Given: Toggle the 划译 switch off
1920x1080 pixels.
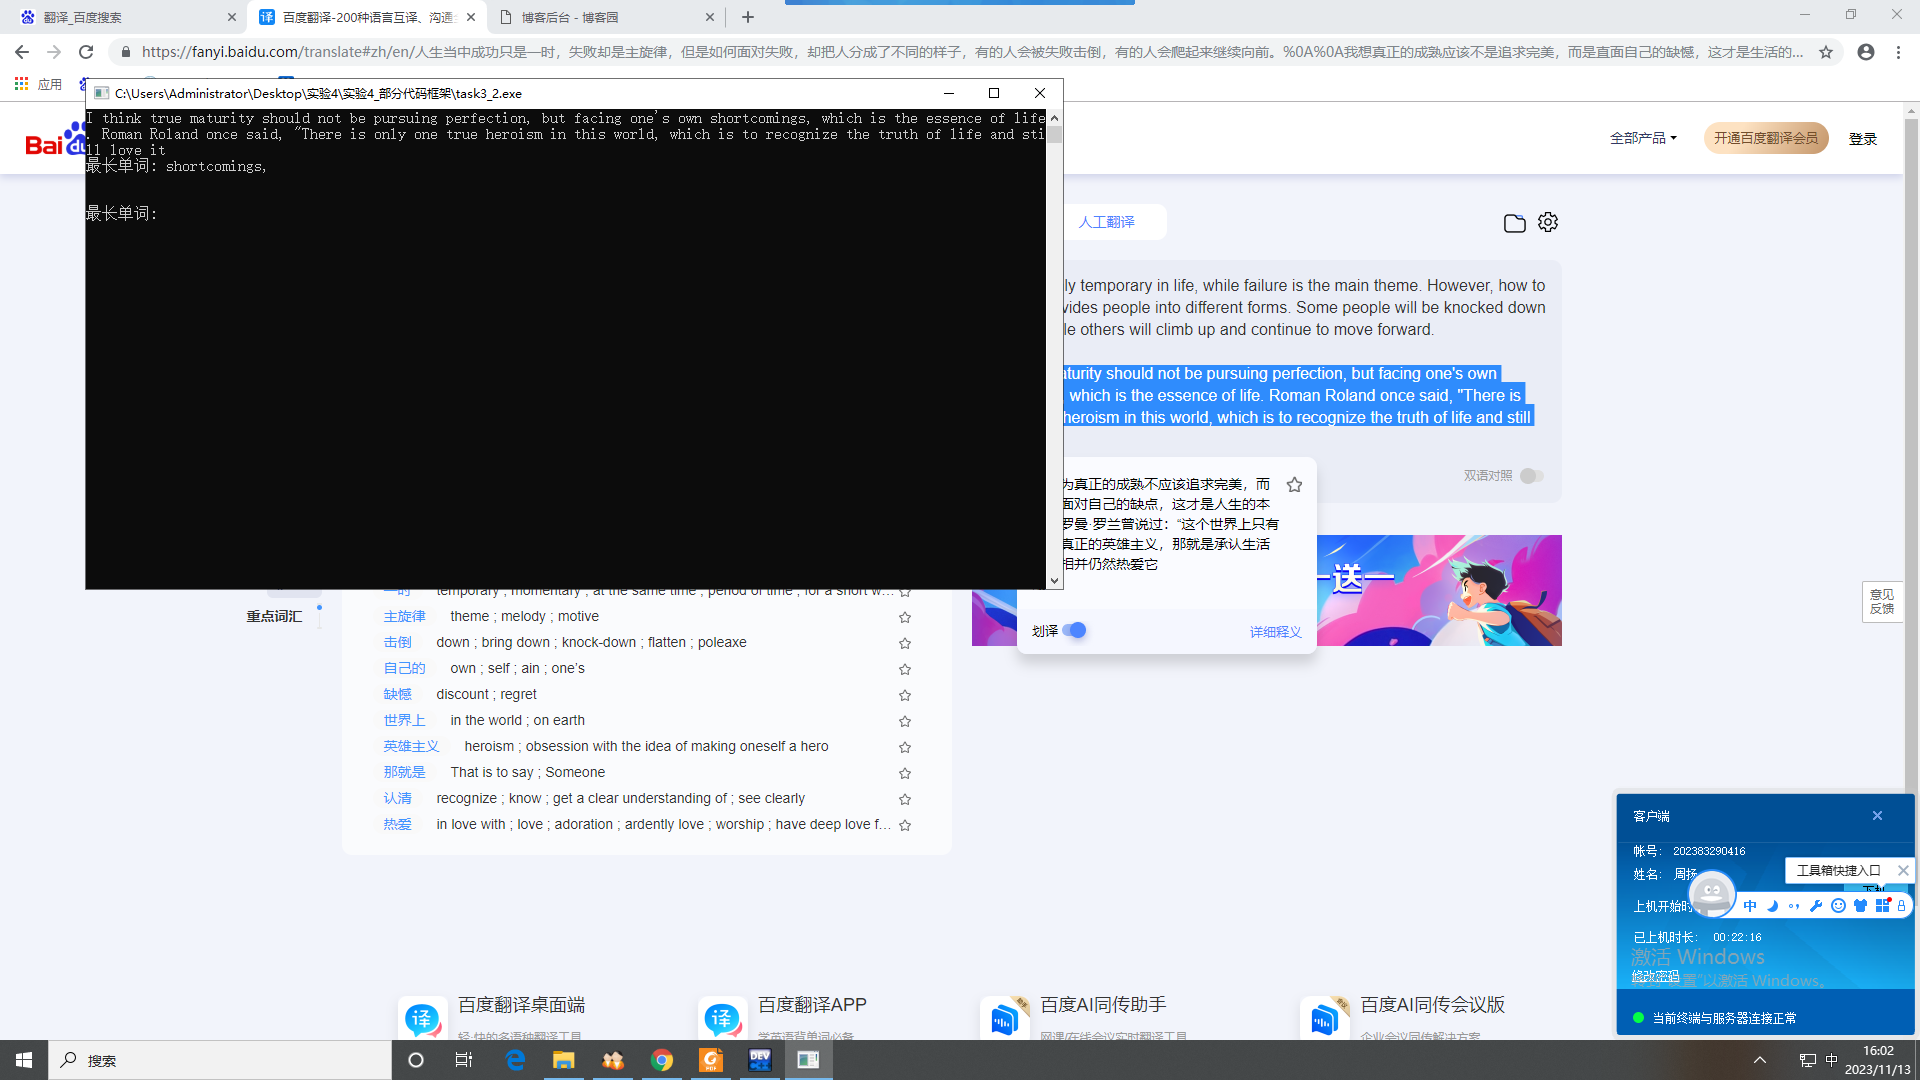Looking at the screenshot, I should [1075, 630].
